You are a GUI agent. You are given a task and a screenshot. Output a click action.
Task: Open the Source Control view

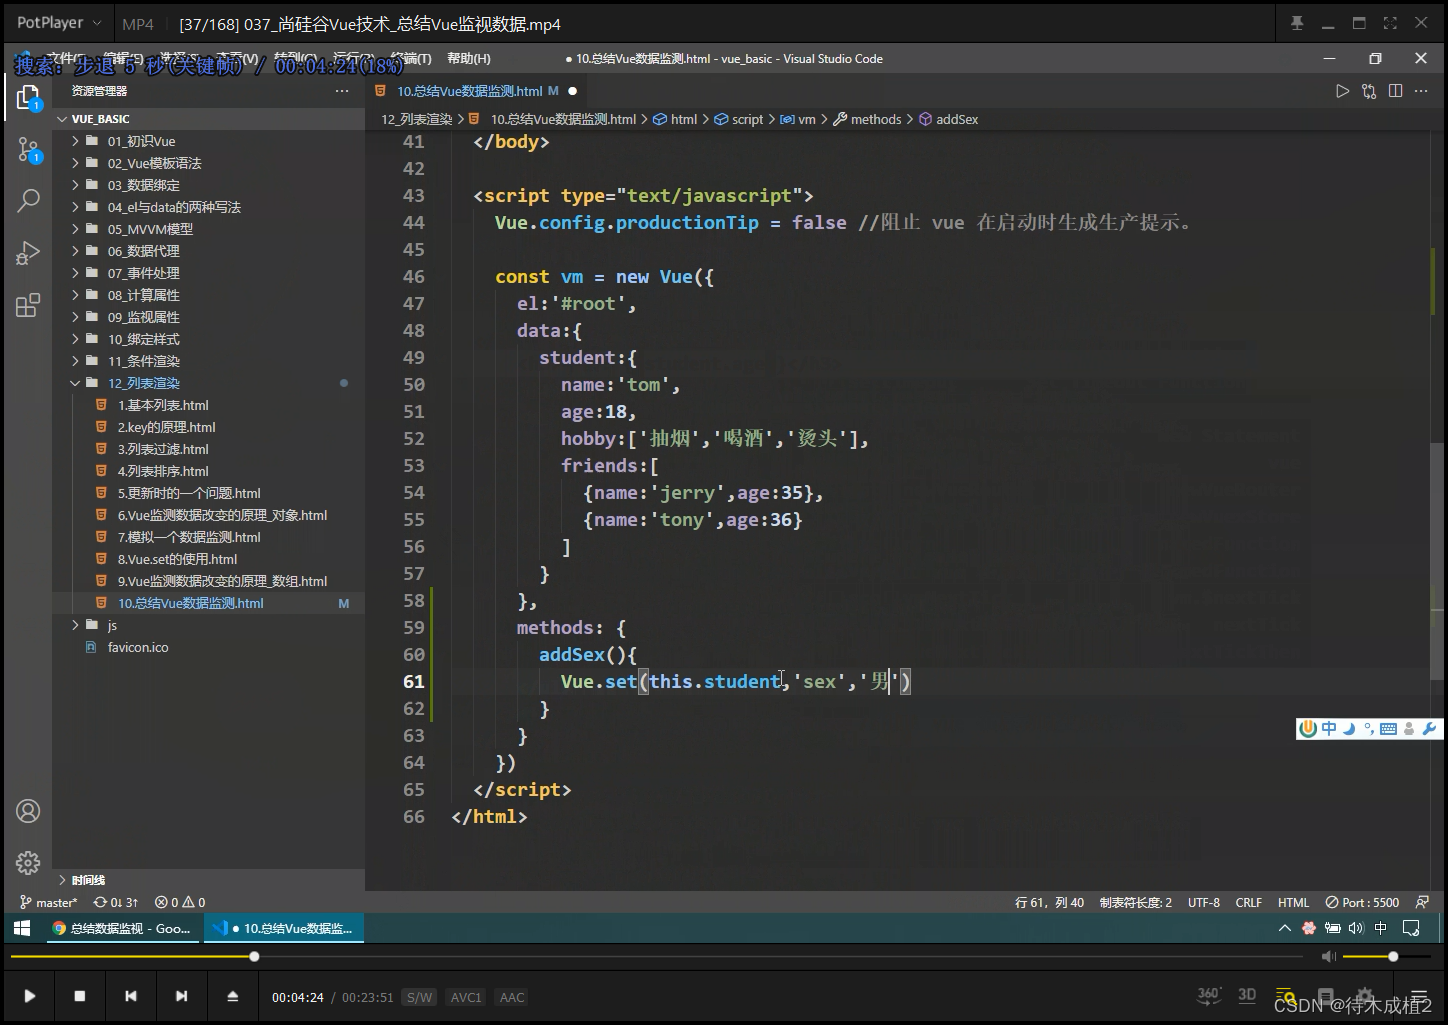(x=28, y=150)
